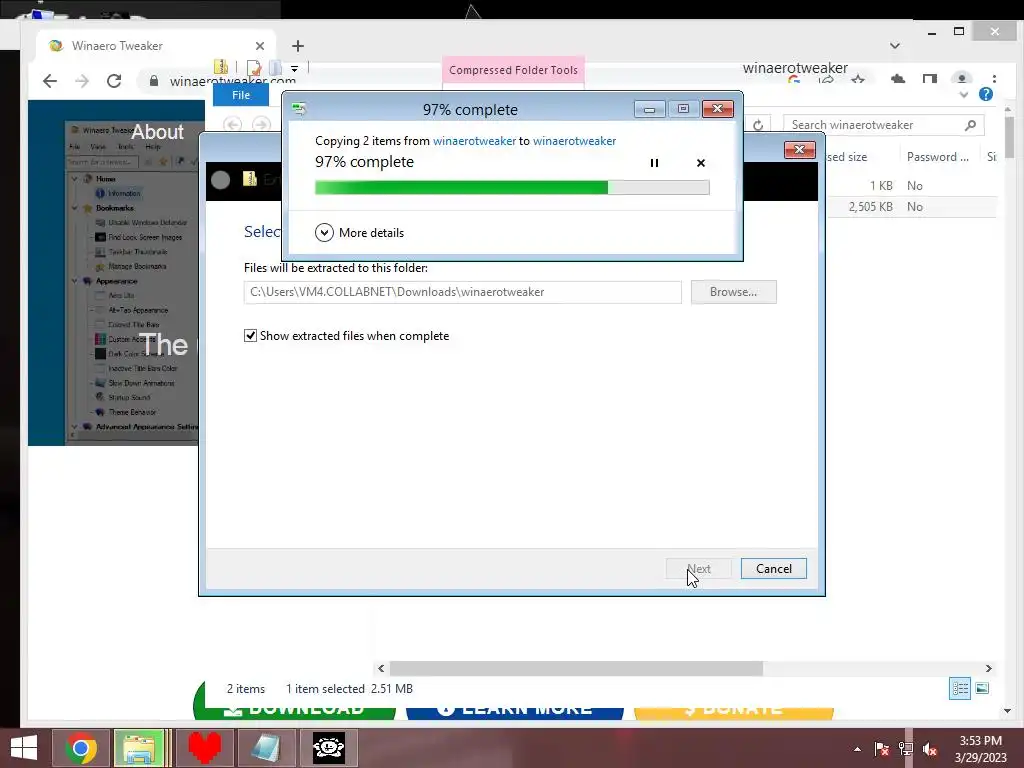Click the Browse button in extract dialog
This screenshot has width=1024, height=768.
click(733, 292)
